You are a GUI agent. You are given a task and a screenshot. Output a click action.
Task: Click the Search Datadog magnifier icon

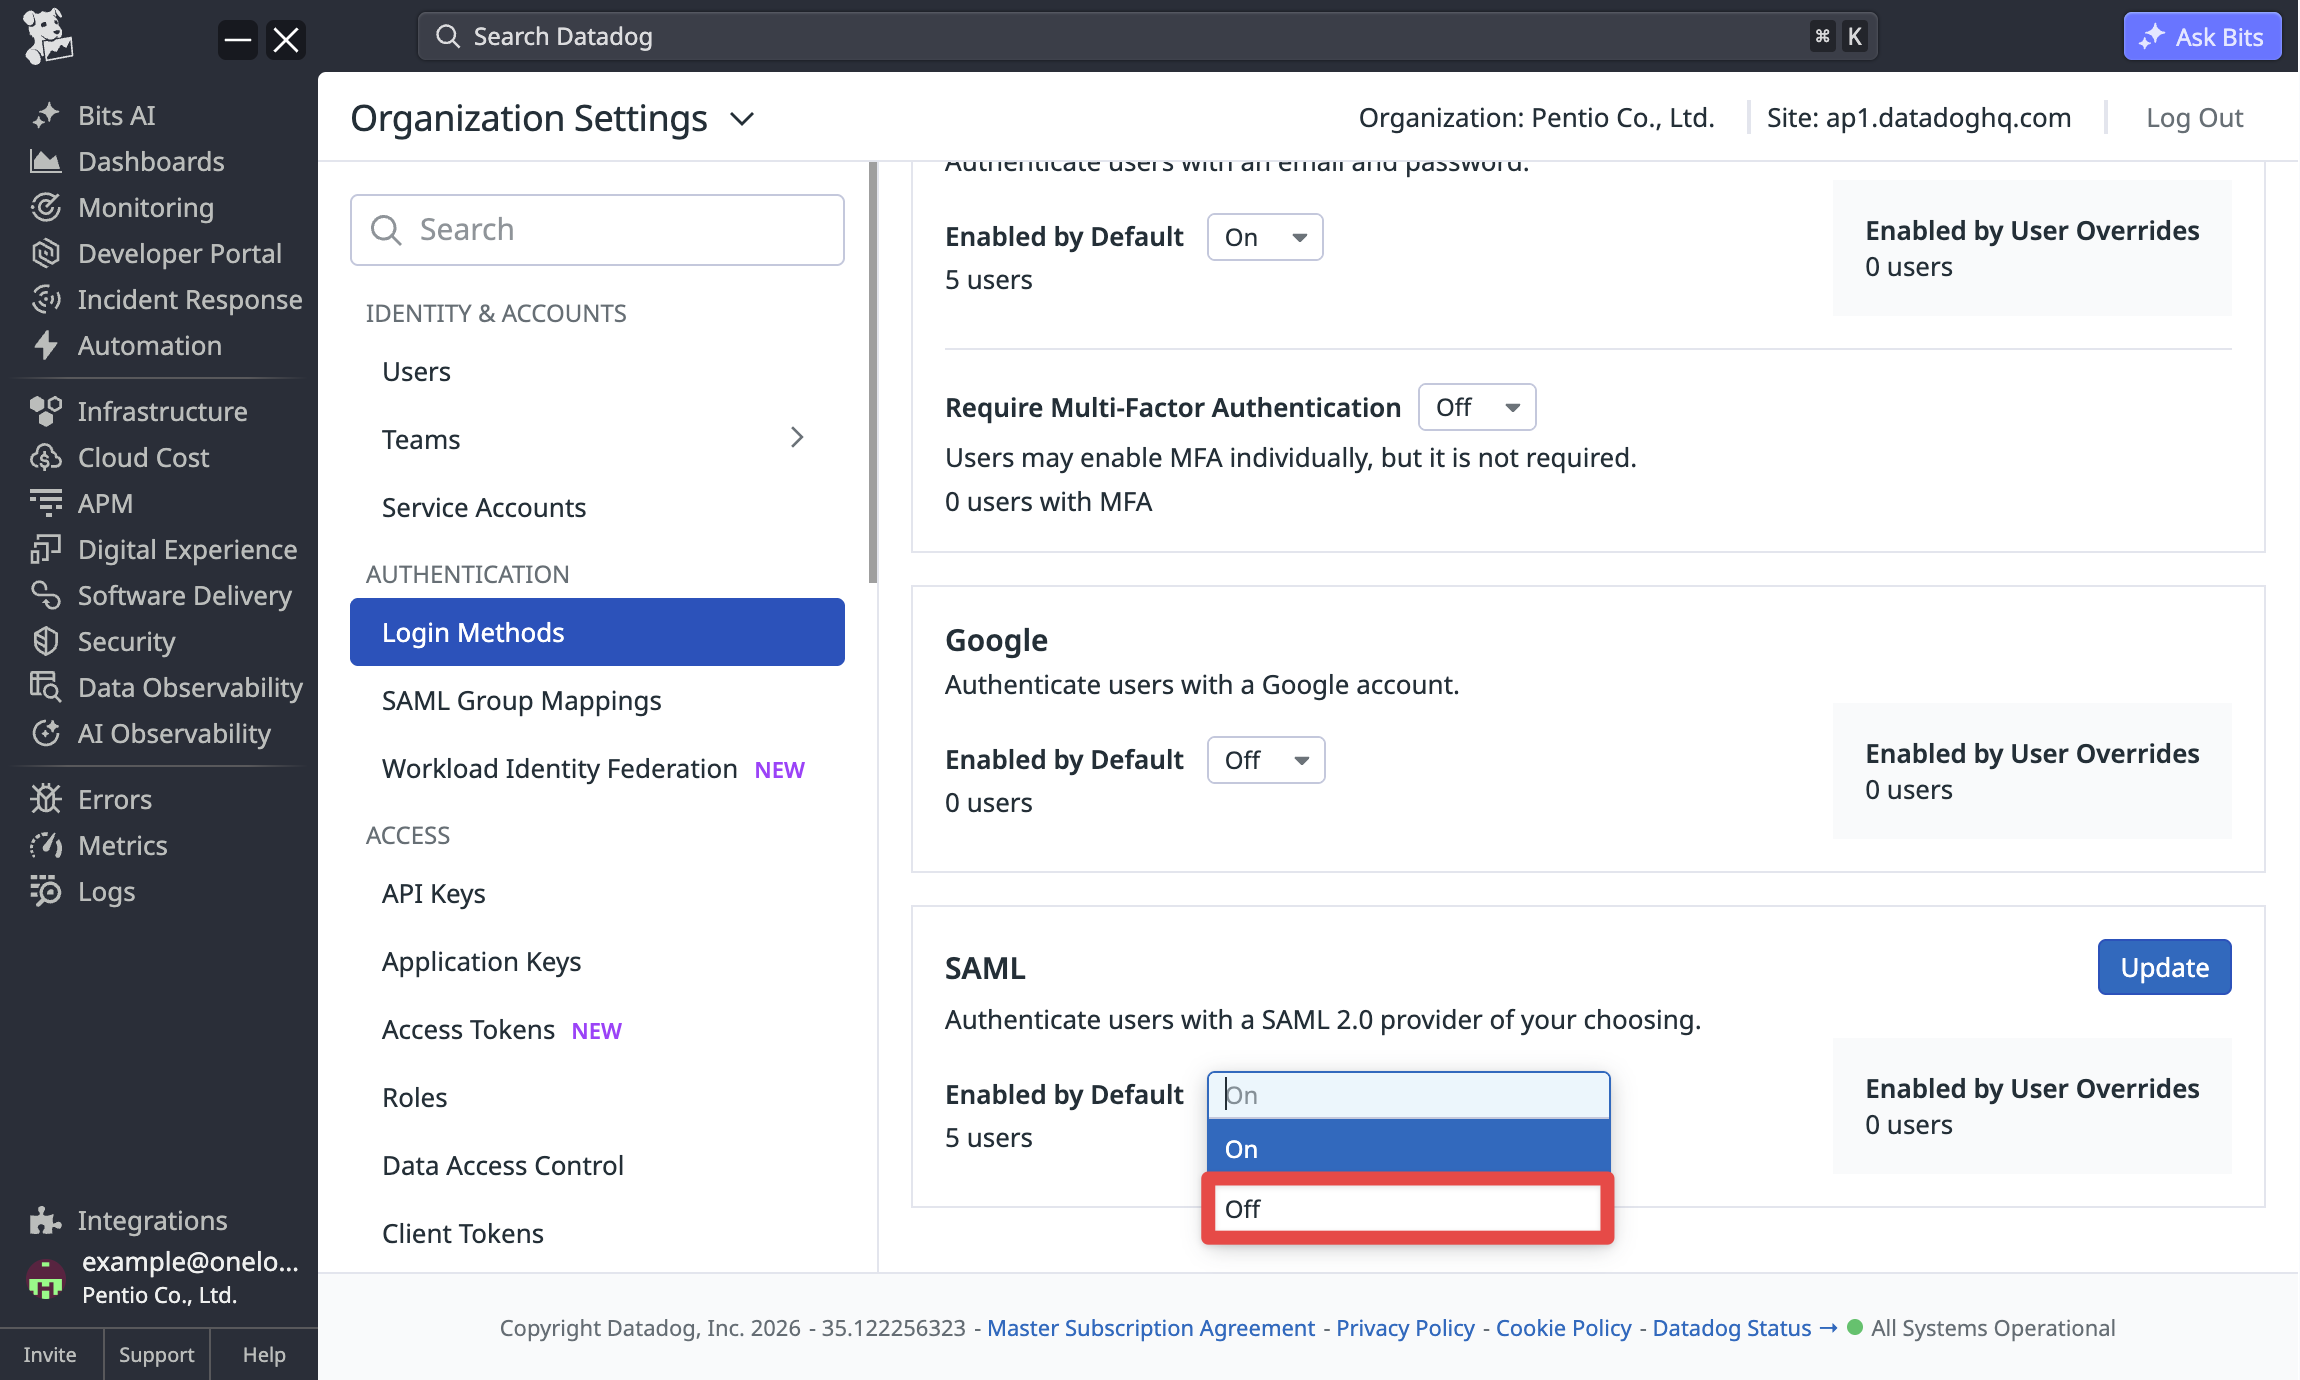coord(447,37)
